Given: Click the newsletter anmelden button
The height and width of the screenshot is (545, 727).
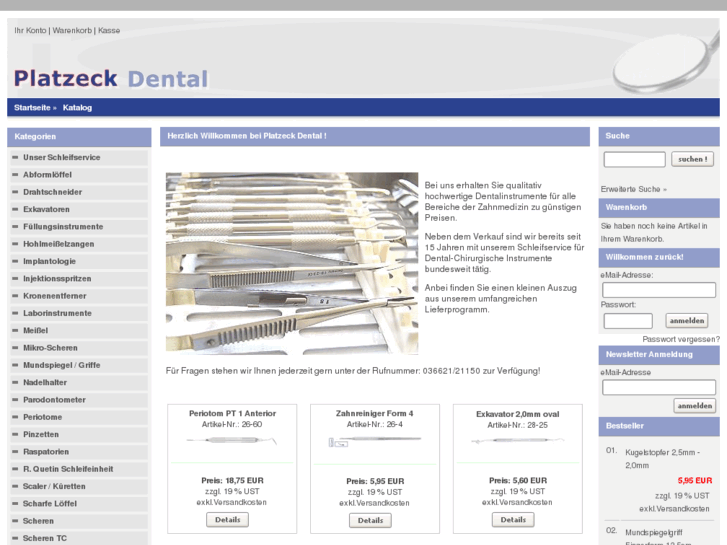Looking at the screenshot, I should 695,406.
